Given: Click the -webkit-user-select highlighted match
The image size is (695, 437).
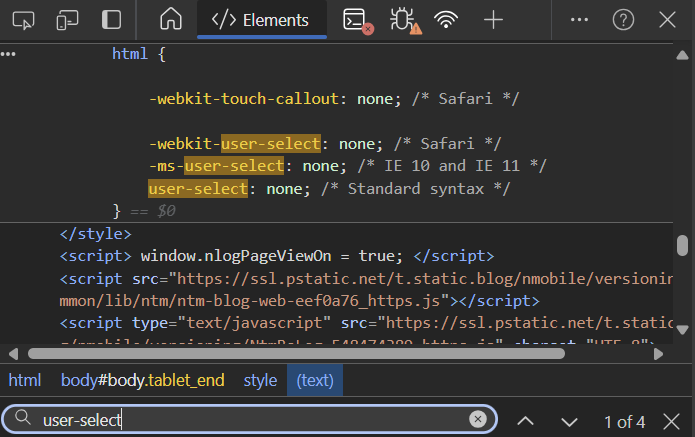Looking at the screenshot, I should 271,144.
